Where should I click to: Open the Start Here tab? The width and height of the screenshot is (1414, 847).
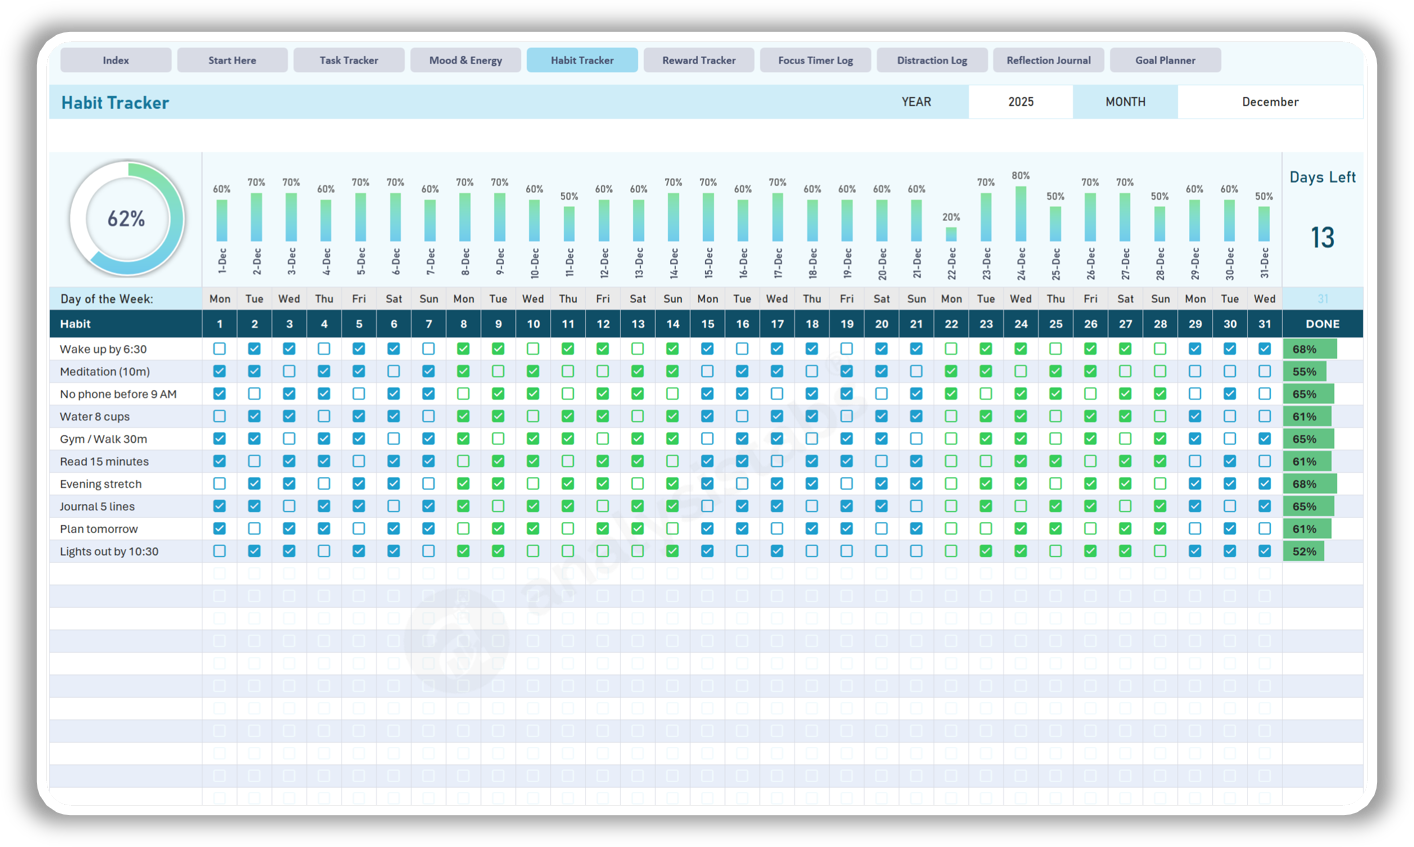(232, 60)
